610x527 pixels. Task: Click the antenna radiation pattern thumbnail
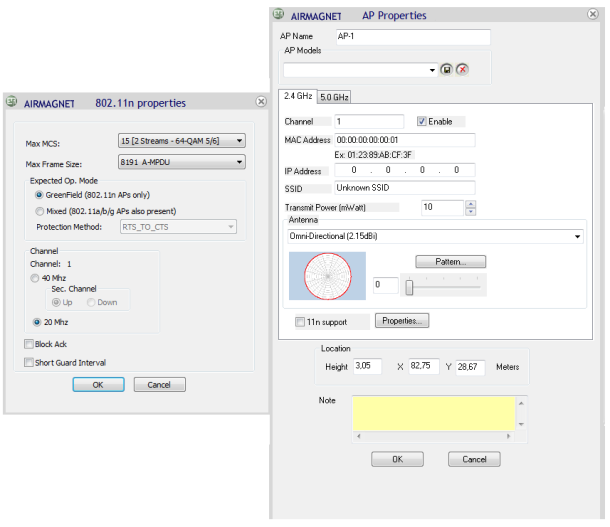pos(327,276)
